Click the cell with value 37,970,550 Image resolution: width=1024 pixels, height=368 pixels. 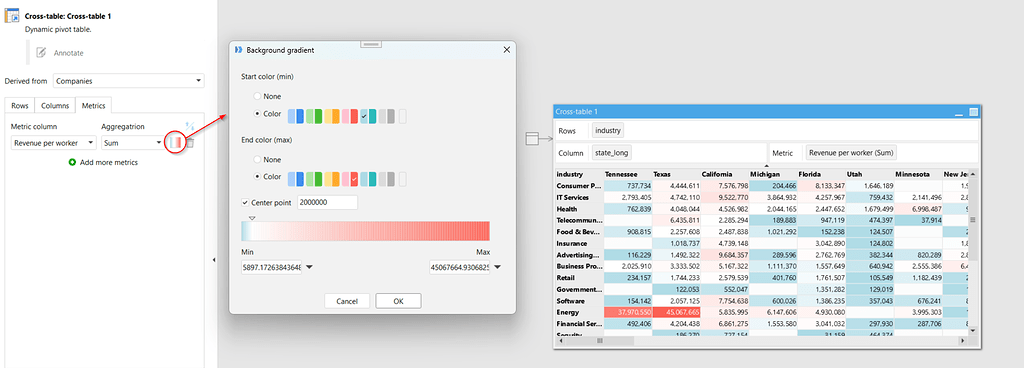628,313
